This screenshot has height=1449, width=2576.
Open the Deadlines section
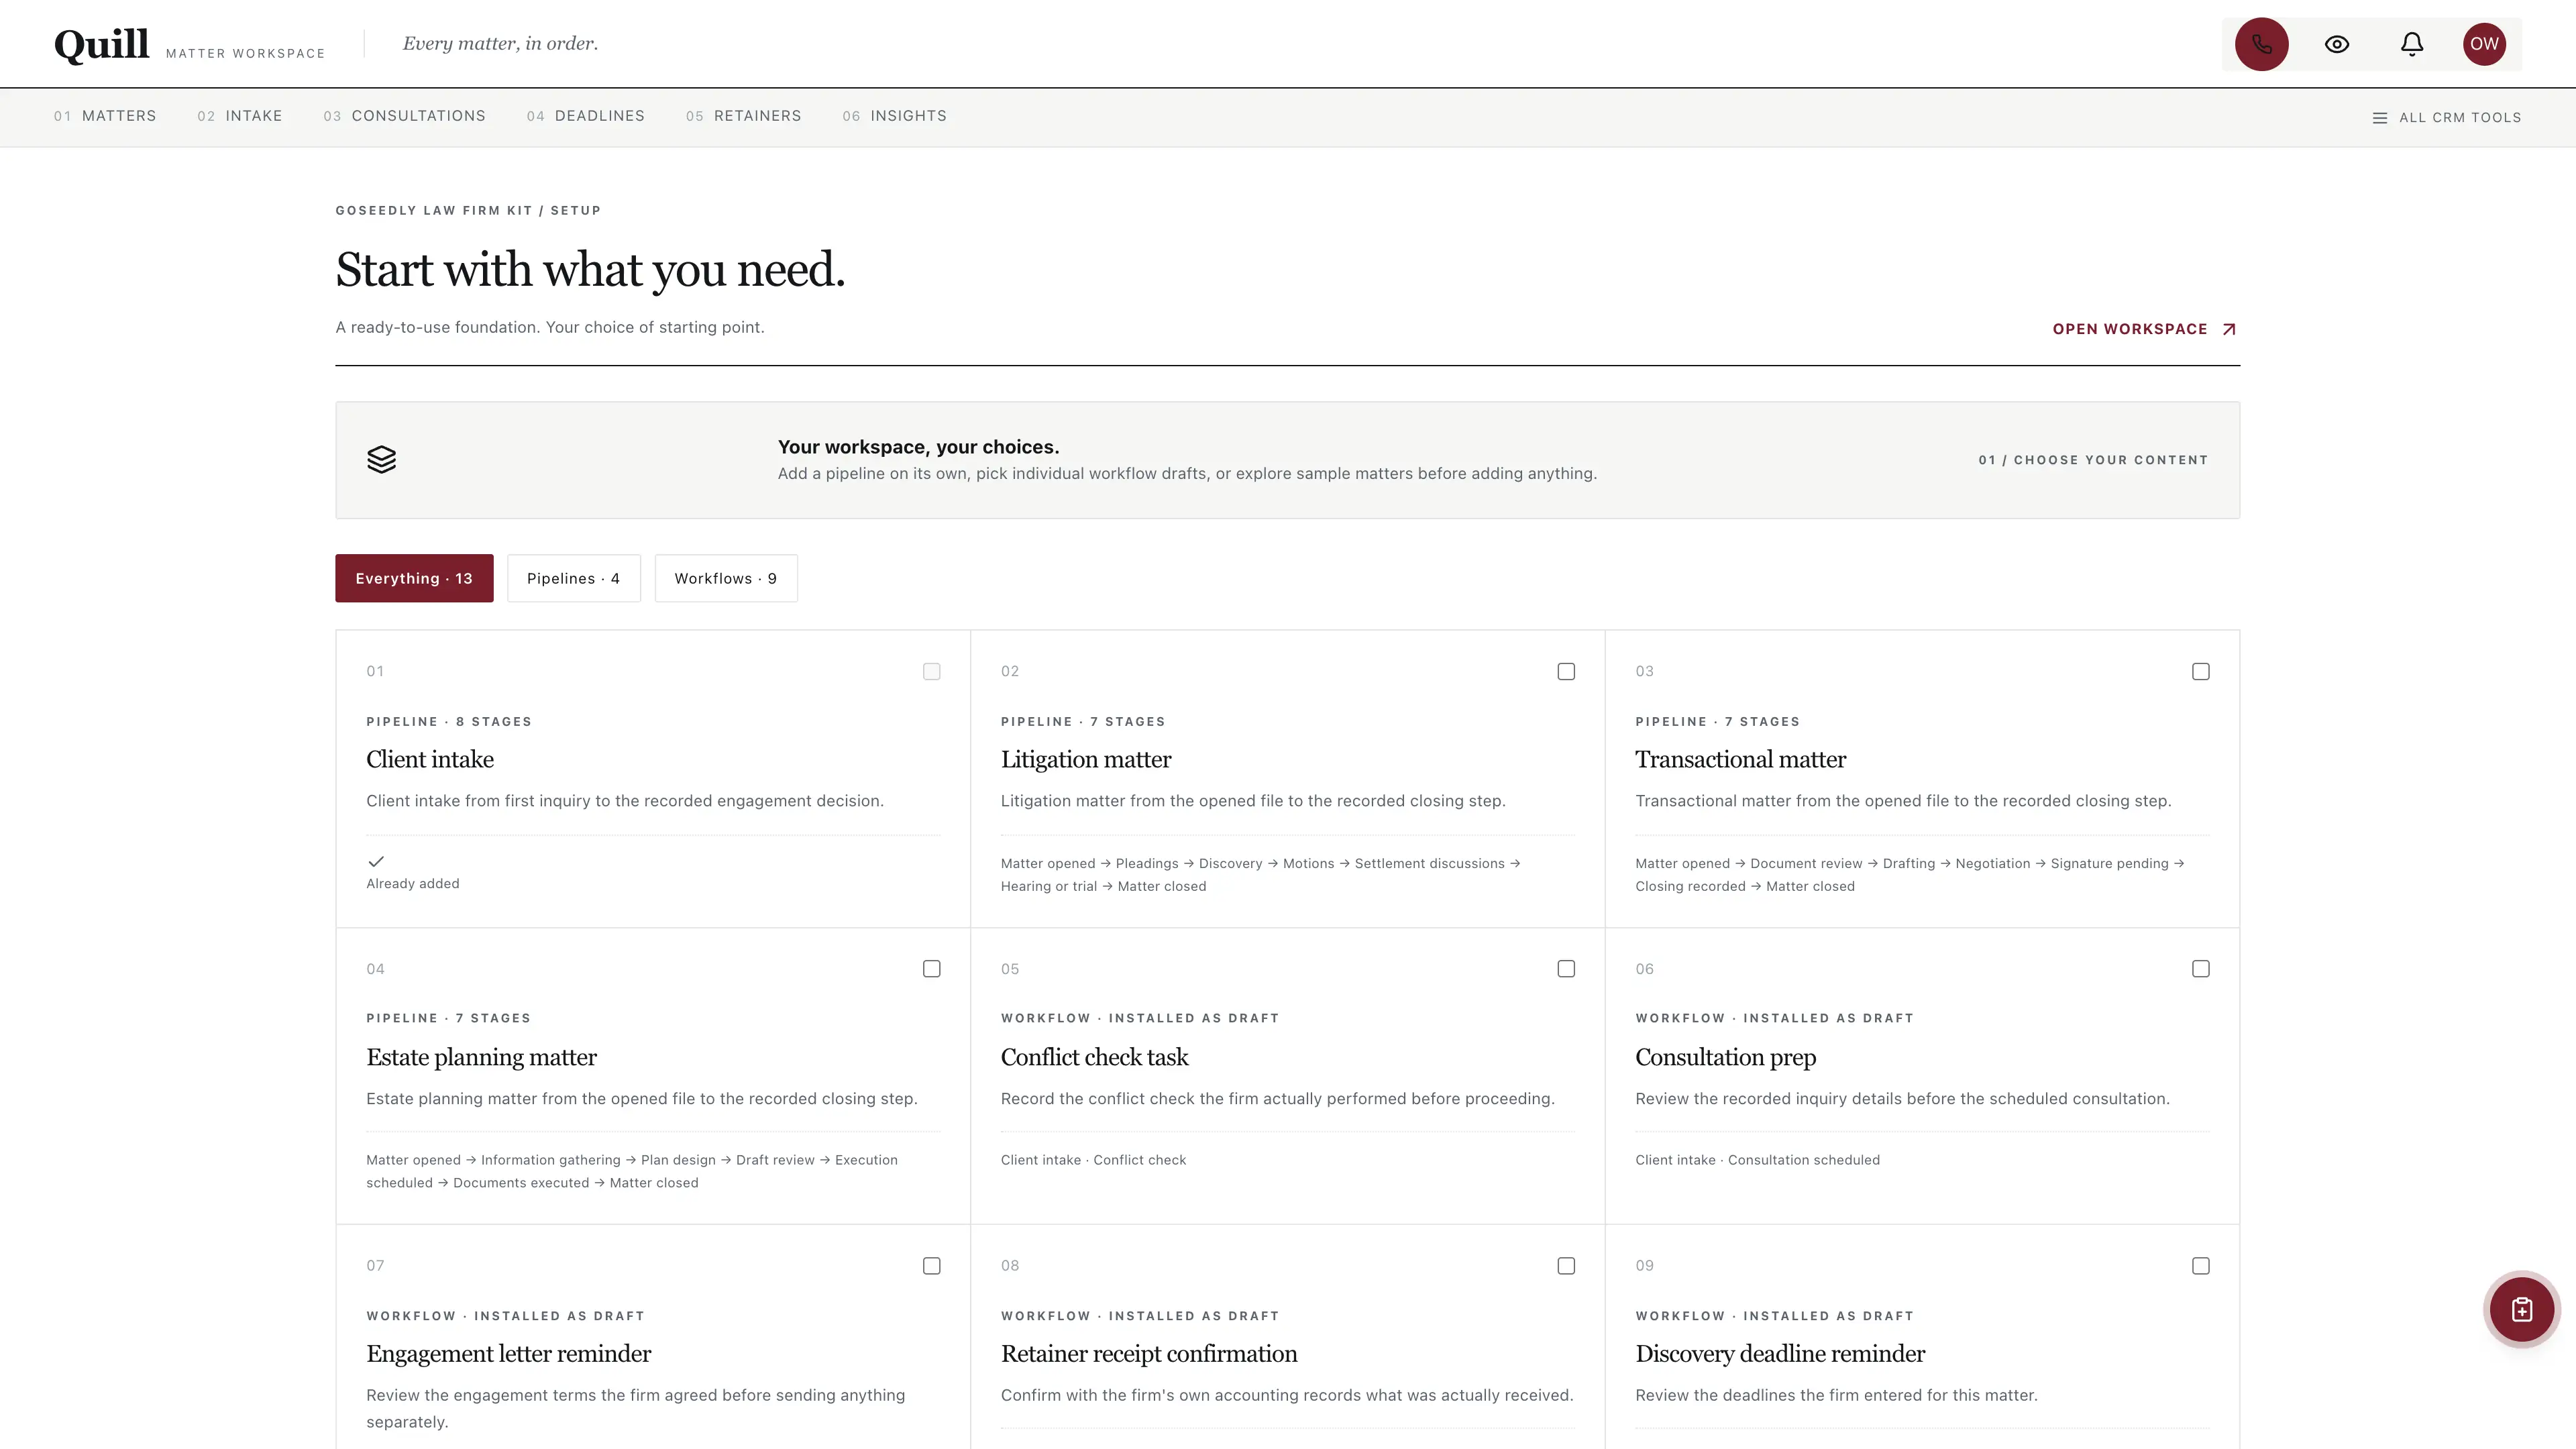point(586,116)
